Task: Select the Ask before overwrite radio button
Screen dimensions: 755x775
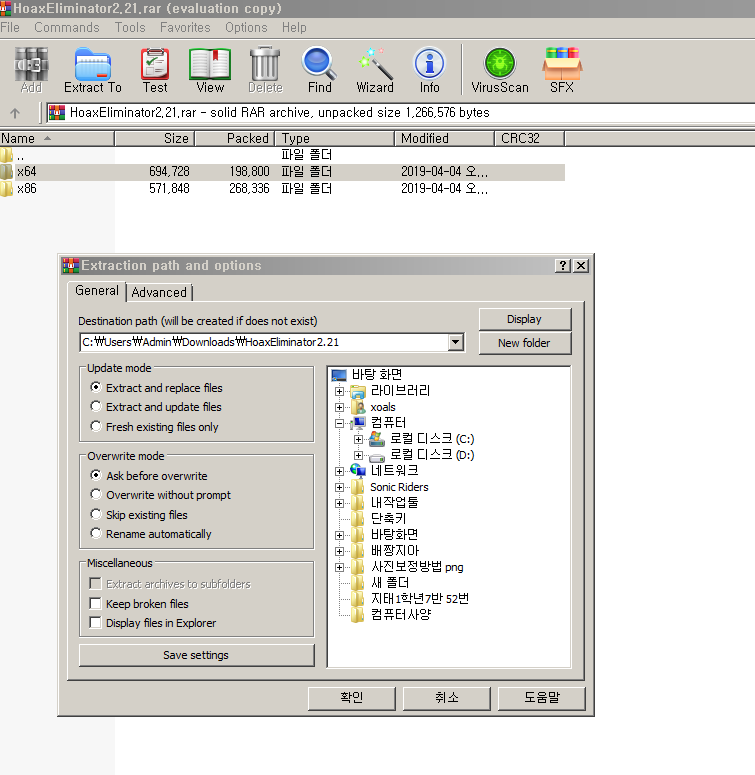Action: (x=96, y=475)
